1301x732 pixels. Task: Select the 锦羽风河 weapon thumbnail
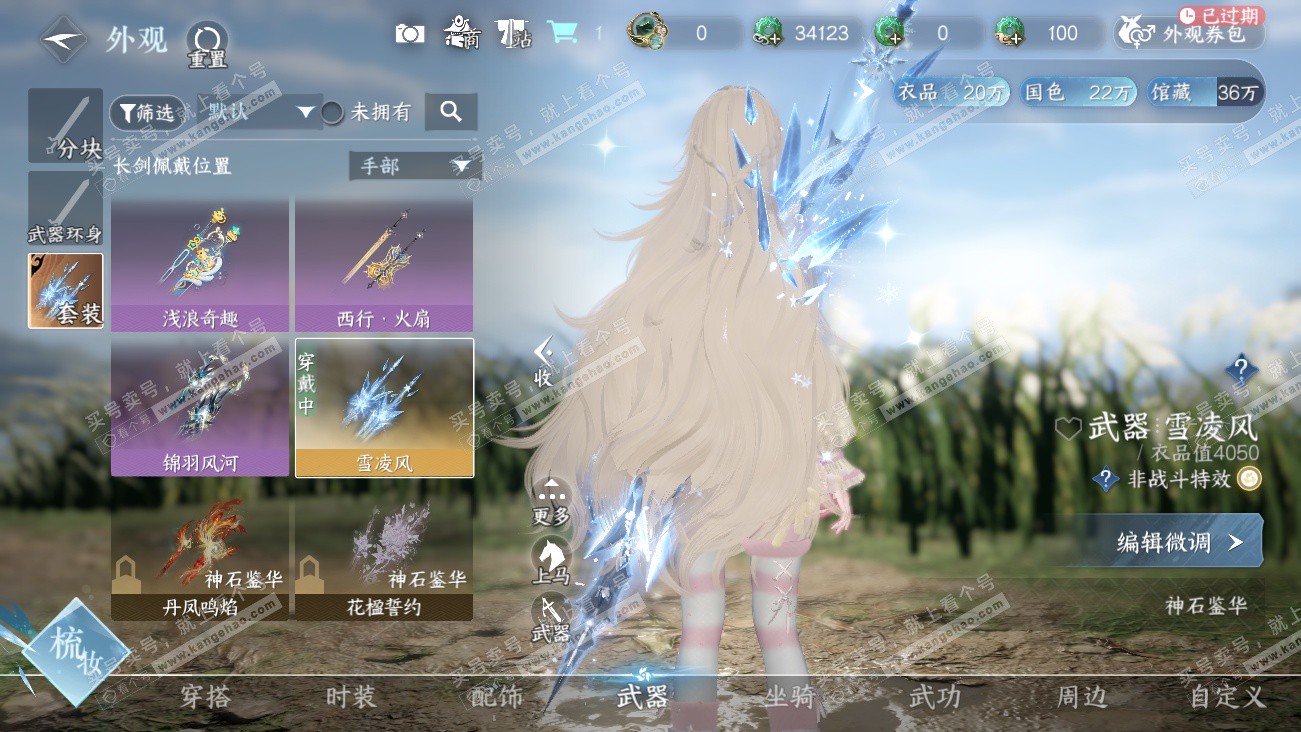point(200,407)
